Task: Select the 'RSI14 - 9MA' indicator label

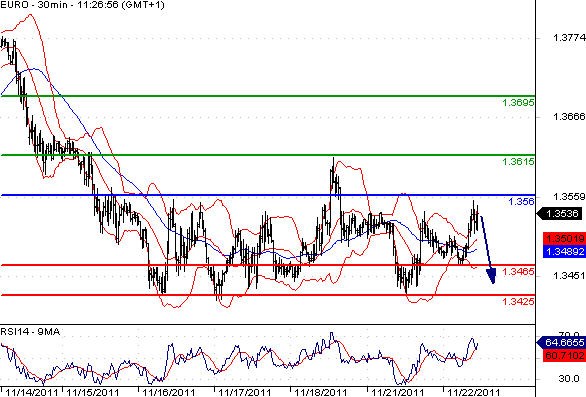Action: [30, 332]
